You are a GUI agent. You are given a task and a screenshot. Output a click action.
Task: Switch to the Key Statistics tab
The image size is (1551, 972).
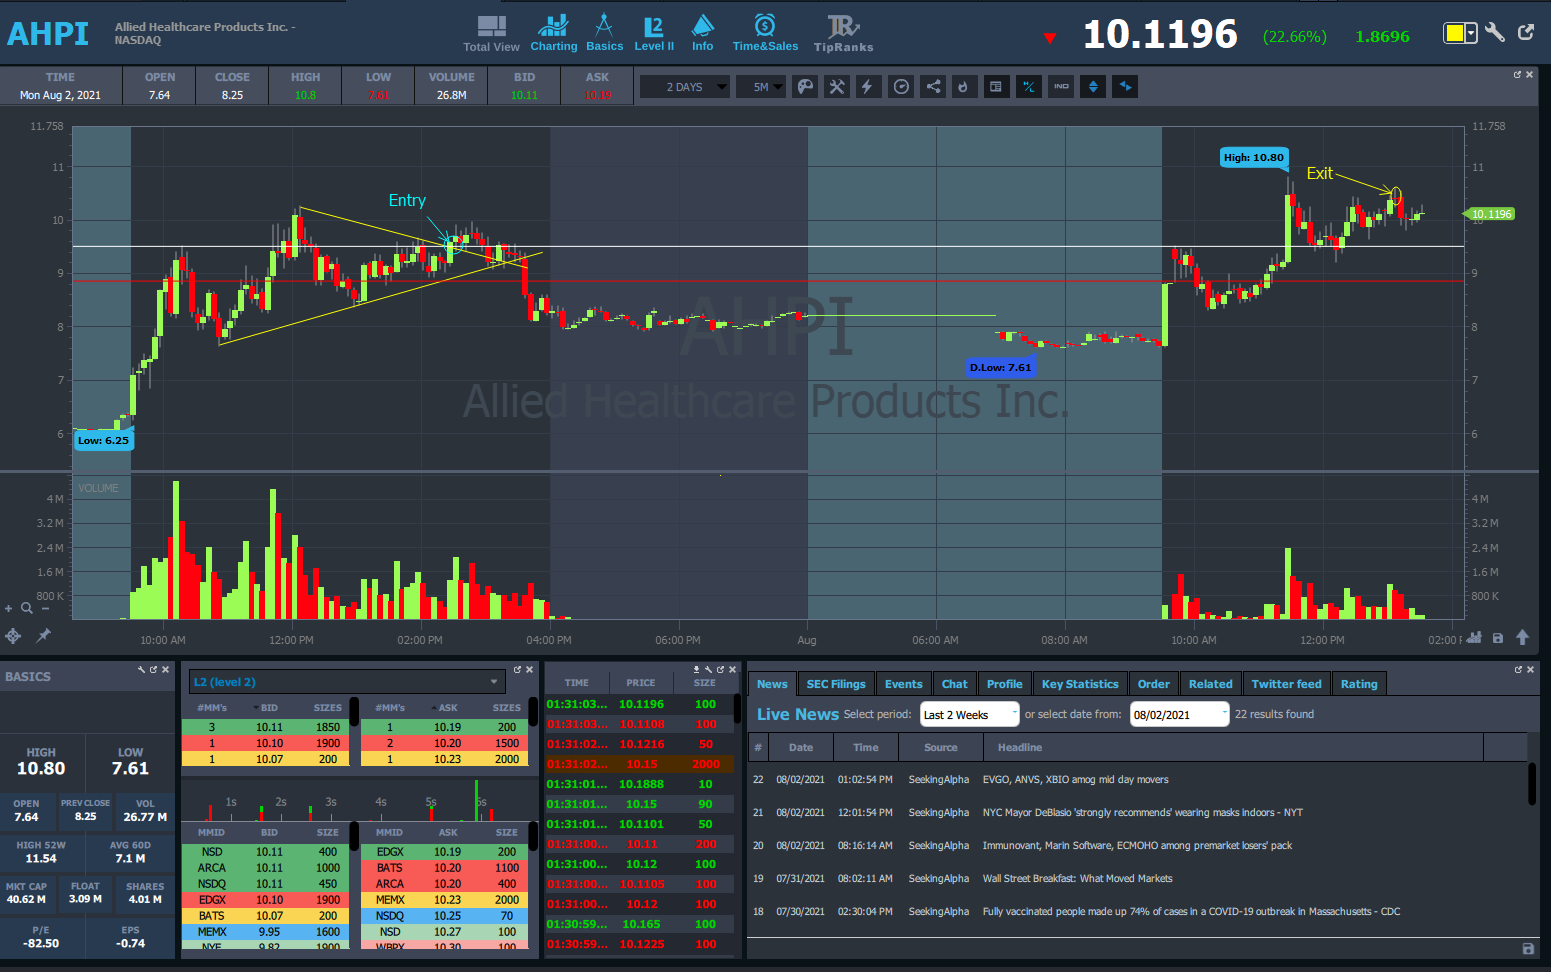tap(1079, 684)
